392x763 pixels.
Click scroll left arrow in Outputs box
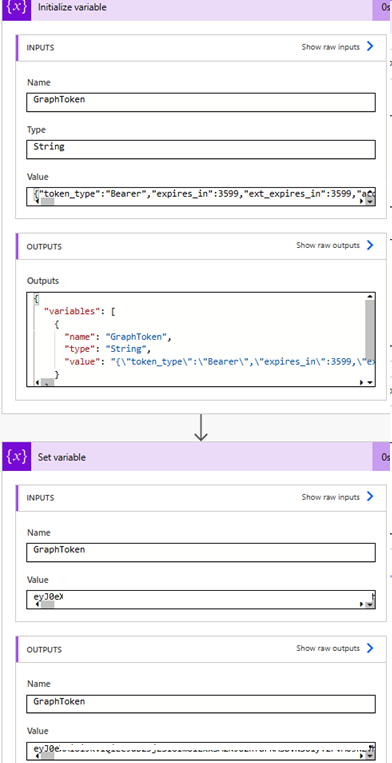[37, 383]
